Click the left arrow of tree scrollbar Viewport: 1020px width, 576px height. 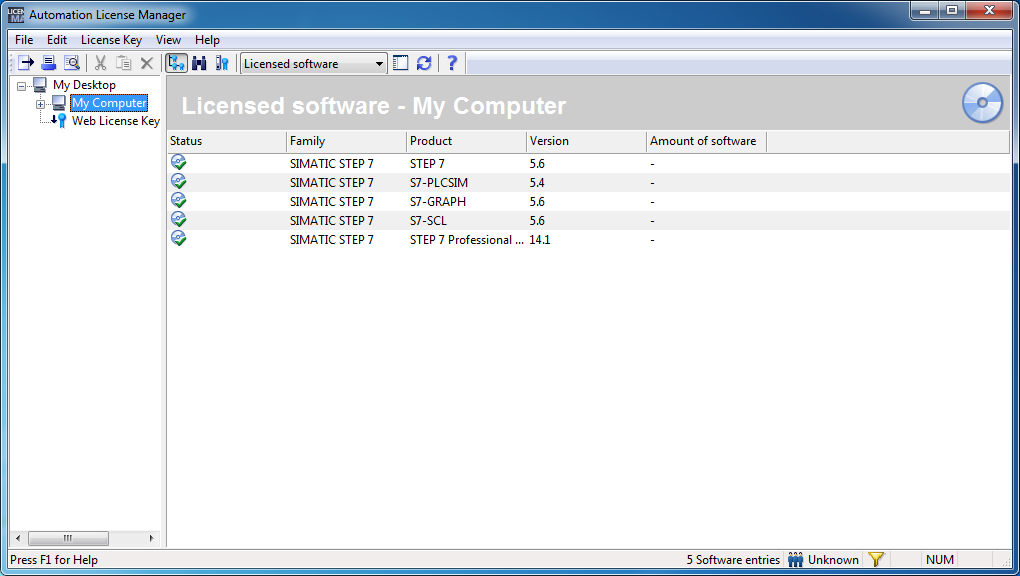point(18,538)
